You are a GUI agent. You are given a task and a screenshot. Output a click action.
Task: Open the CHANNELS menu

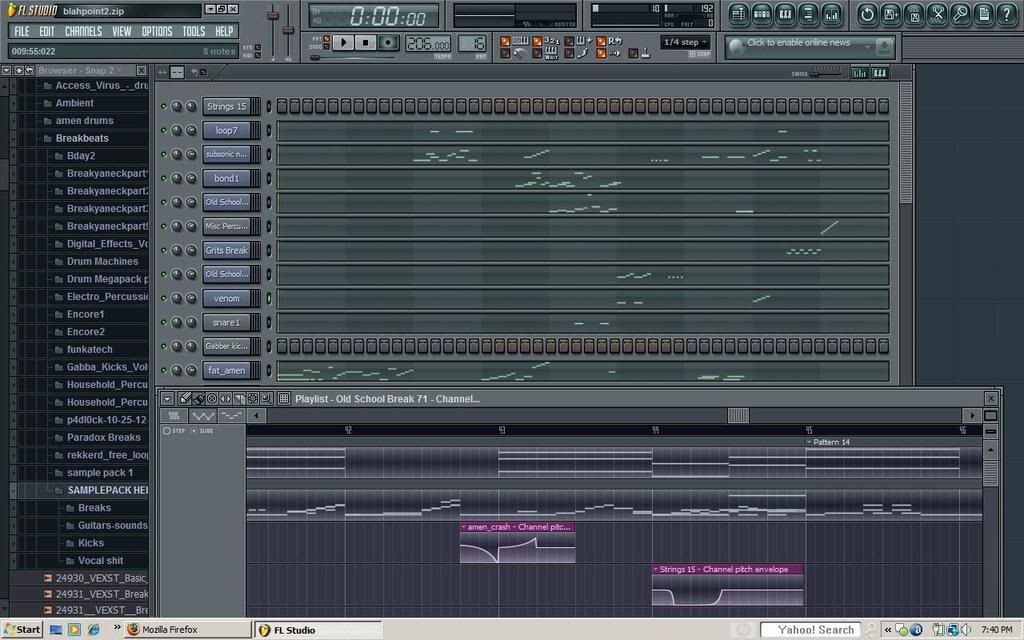point(83,31)
